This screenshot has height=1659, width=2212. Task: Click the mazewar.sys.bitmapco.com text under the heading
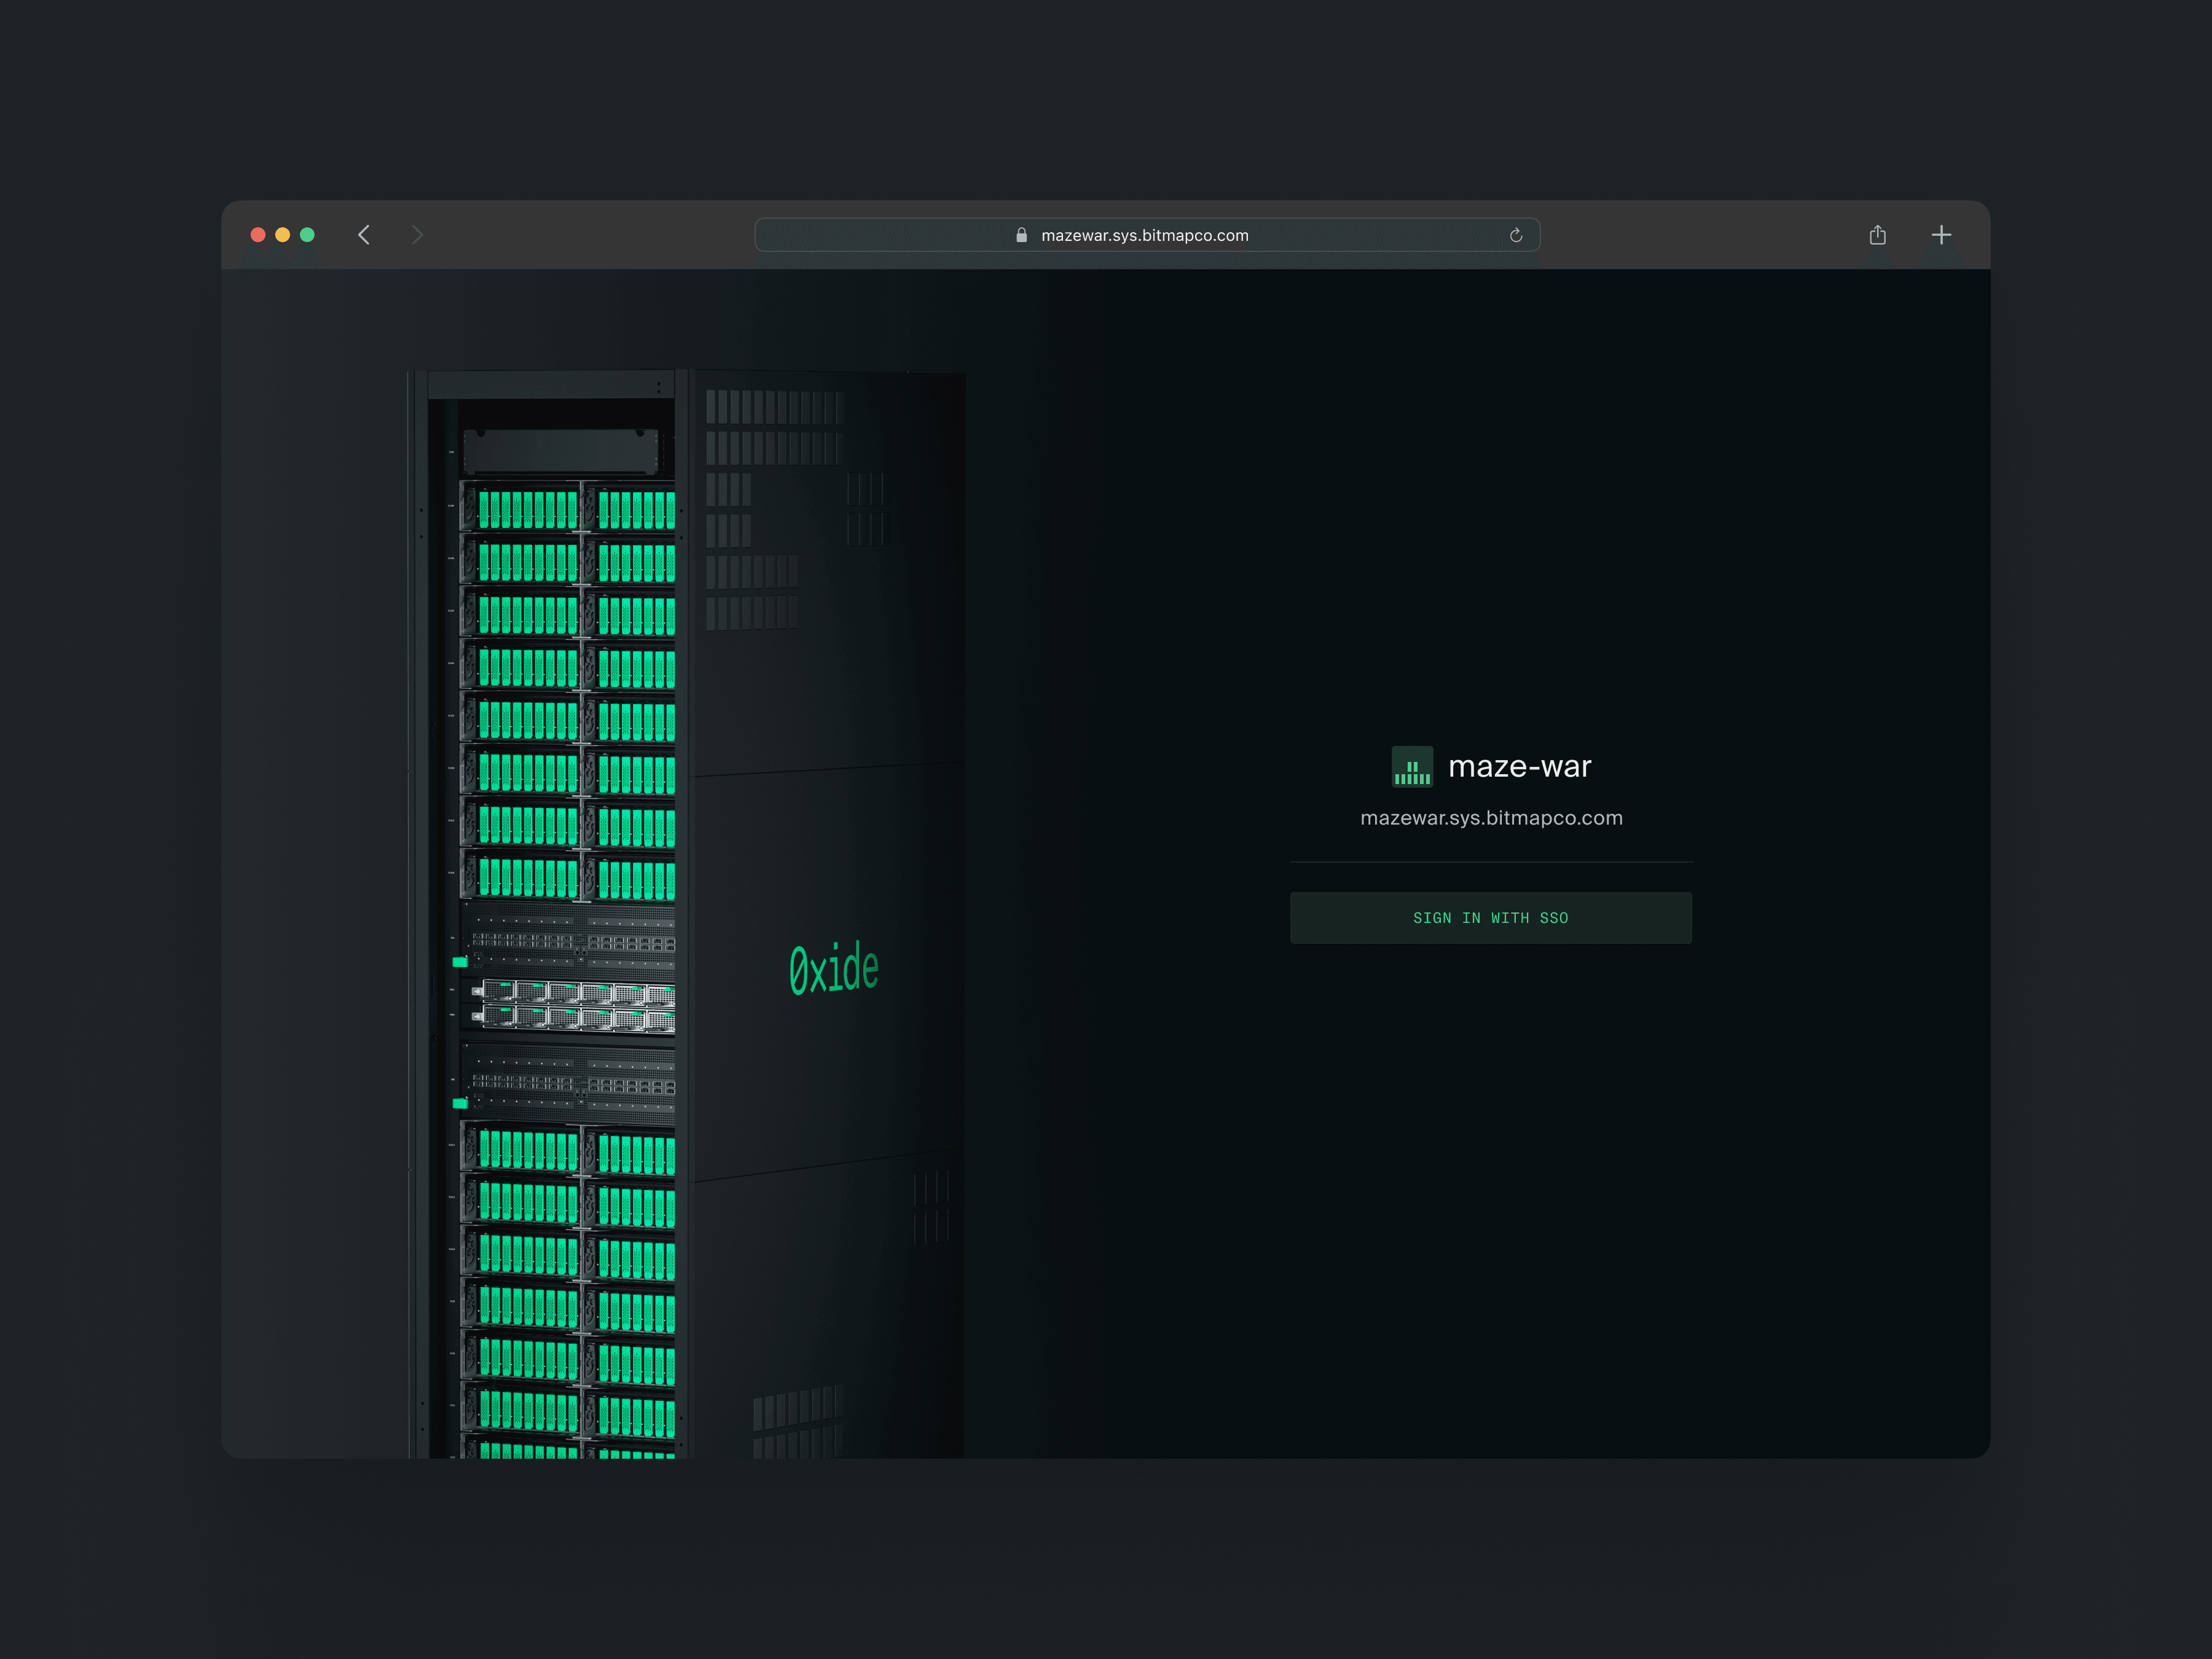pos(1491,818)
